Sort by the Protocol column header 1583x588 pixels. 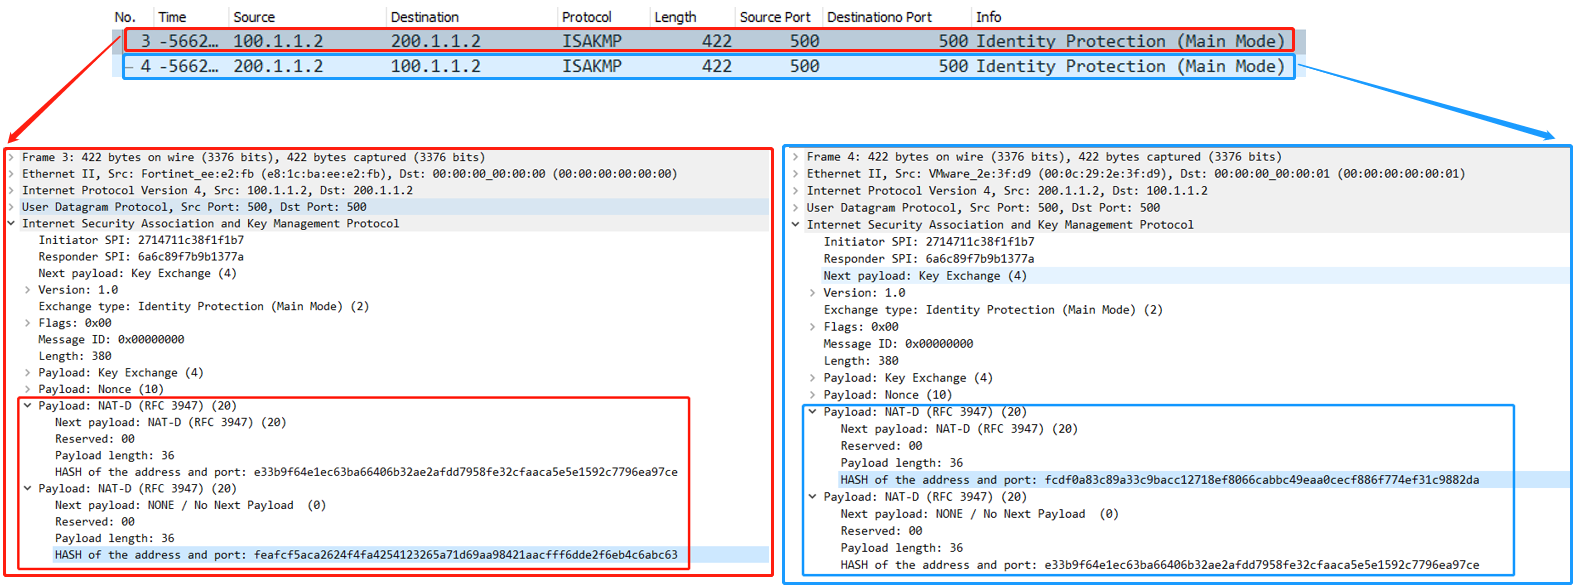click(586, 17)
